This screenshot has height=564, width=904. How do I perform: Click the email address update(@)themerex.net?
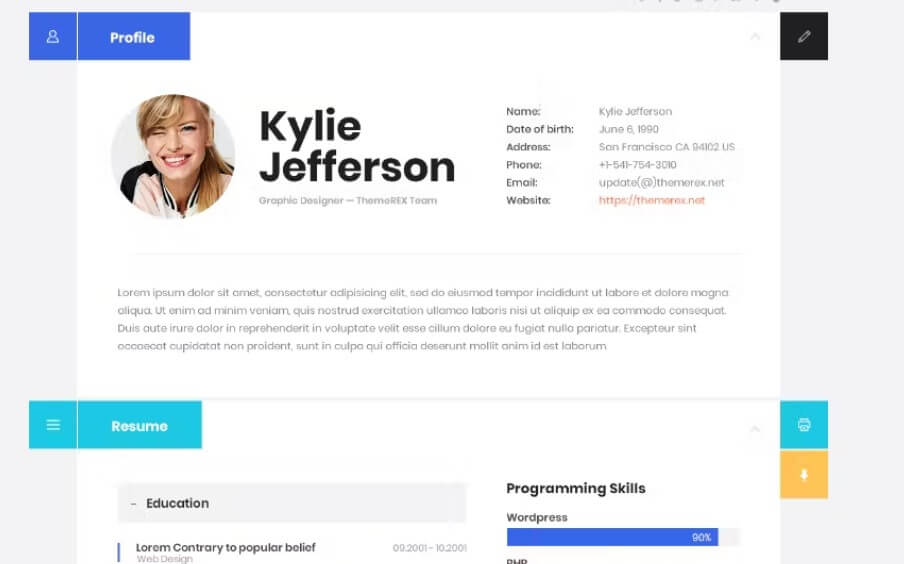point(661,182)
